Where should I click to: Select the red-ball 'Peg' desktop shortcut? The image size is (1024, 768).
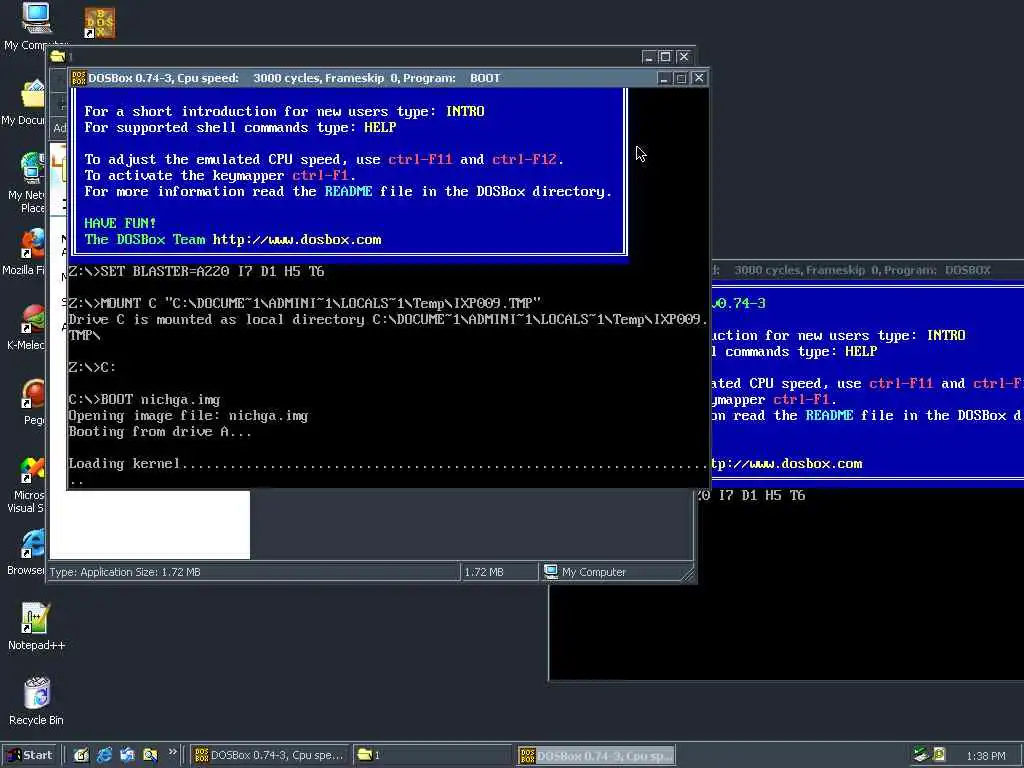(x=33, y=394)
